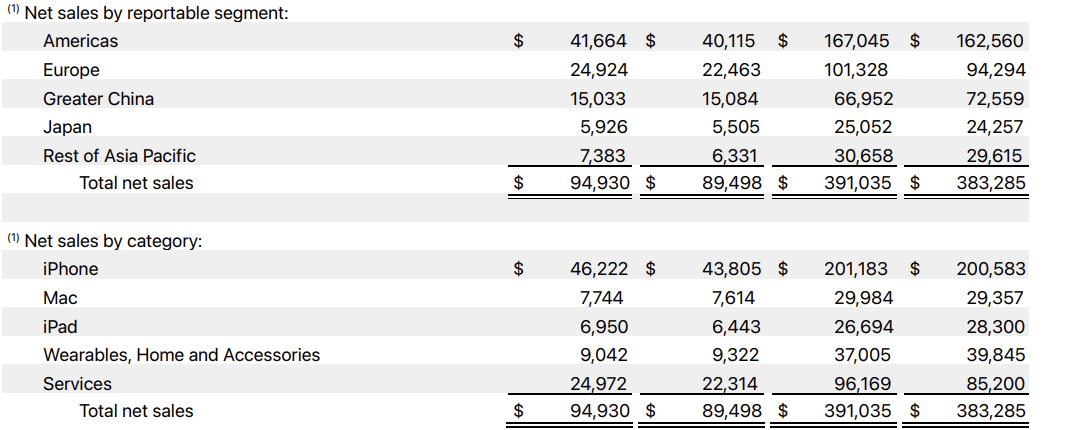The image size is (1075, 430).
Task: Click the Greater China row label
Action: (98, 99)
